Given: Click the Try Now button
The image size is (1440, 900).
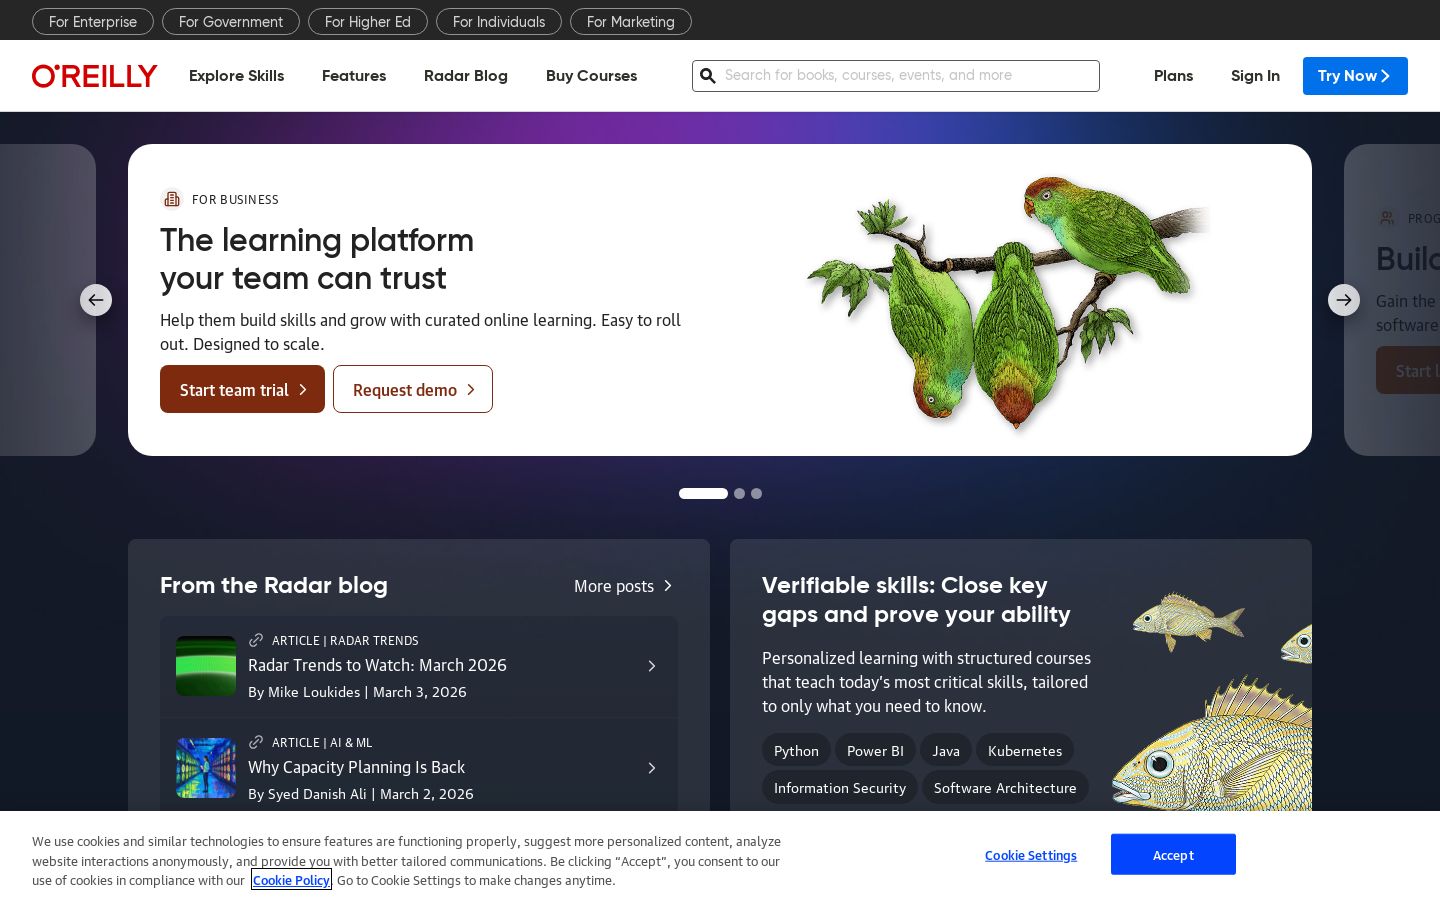Looking at the screenshot, I should pos(1355,76).
